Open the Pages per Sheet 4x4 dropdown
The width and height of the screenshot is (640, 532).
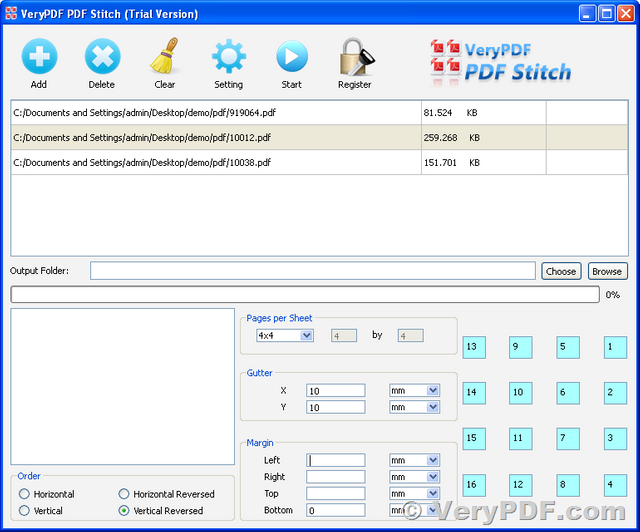(285, 336)
